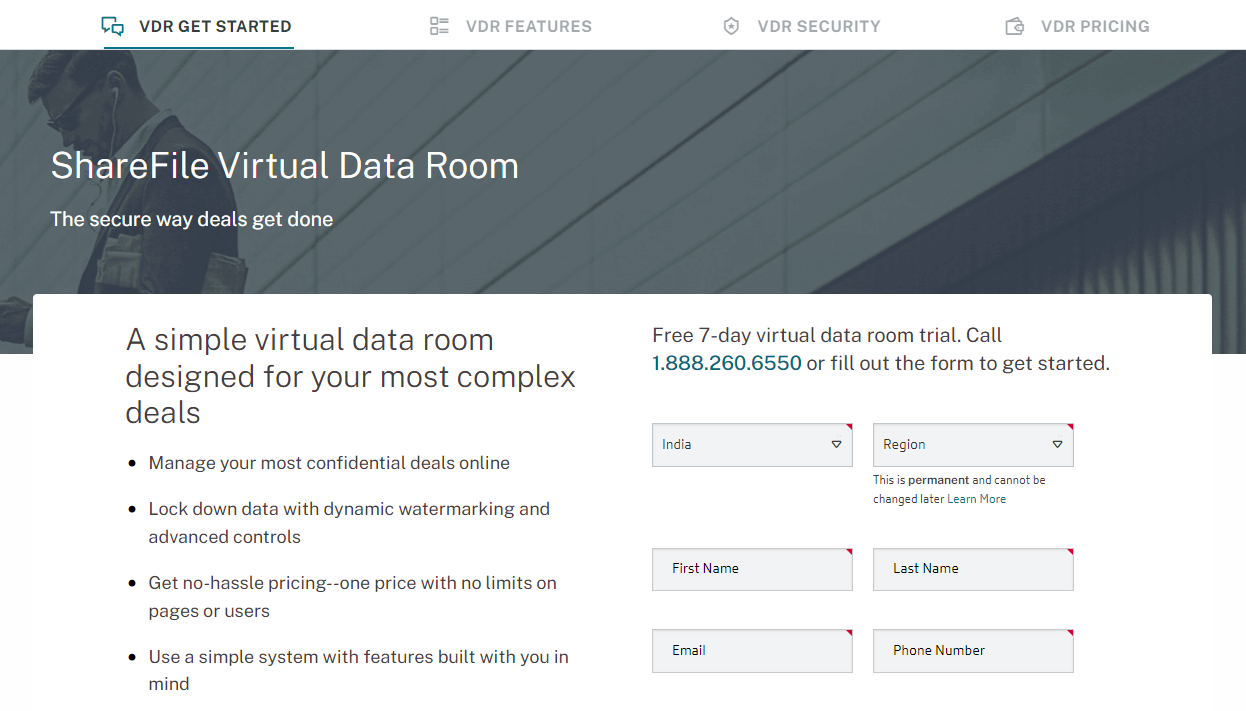Viewport: 1246px width, 711px height.
Task: Select the VDR SECURITY navigation item
Action: [x=819, y=26]
